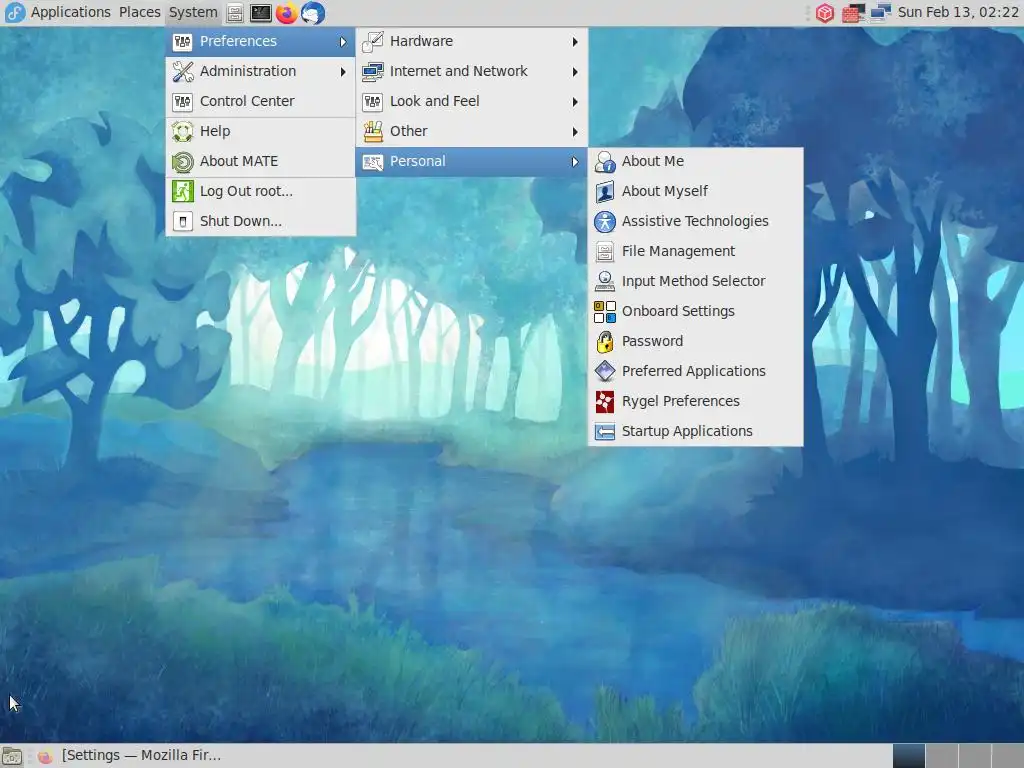The image size is (1024, 768).
Task: Click the Other submenu icon
Action: [373, 131]
